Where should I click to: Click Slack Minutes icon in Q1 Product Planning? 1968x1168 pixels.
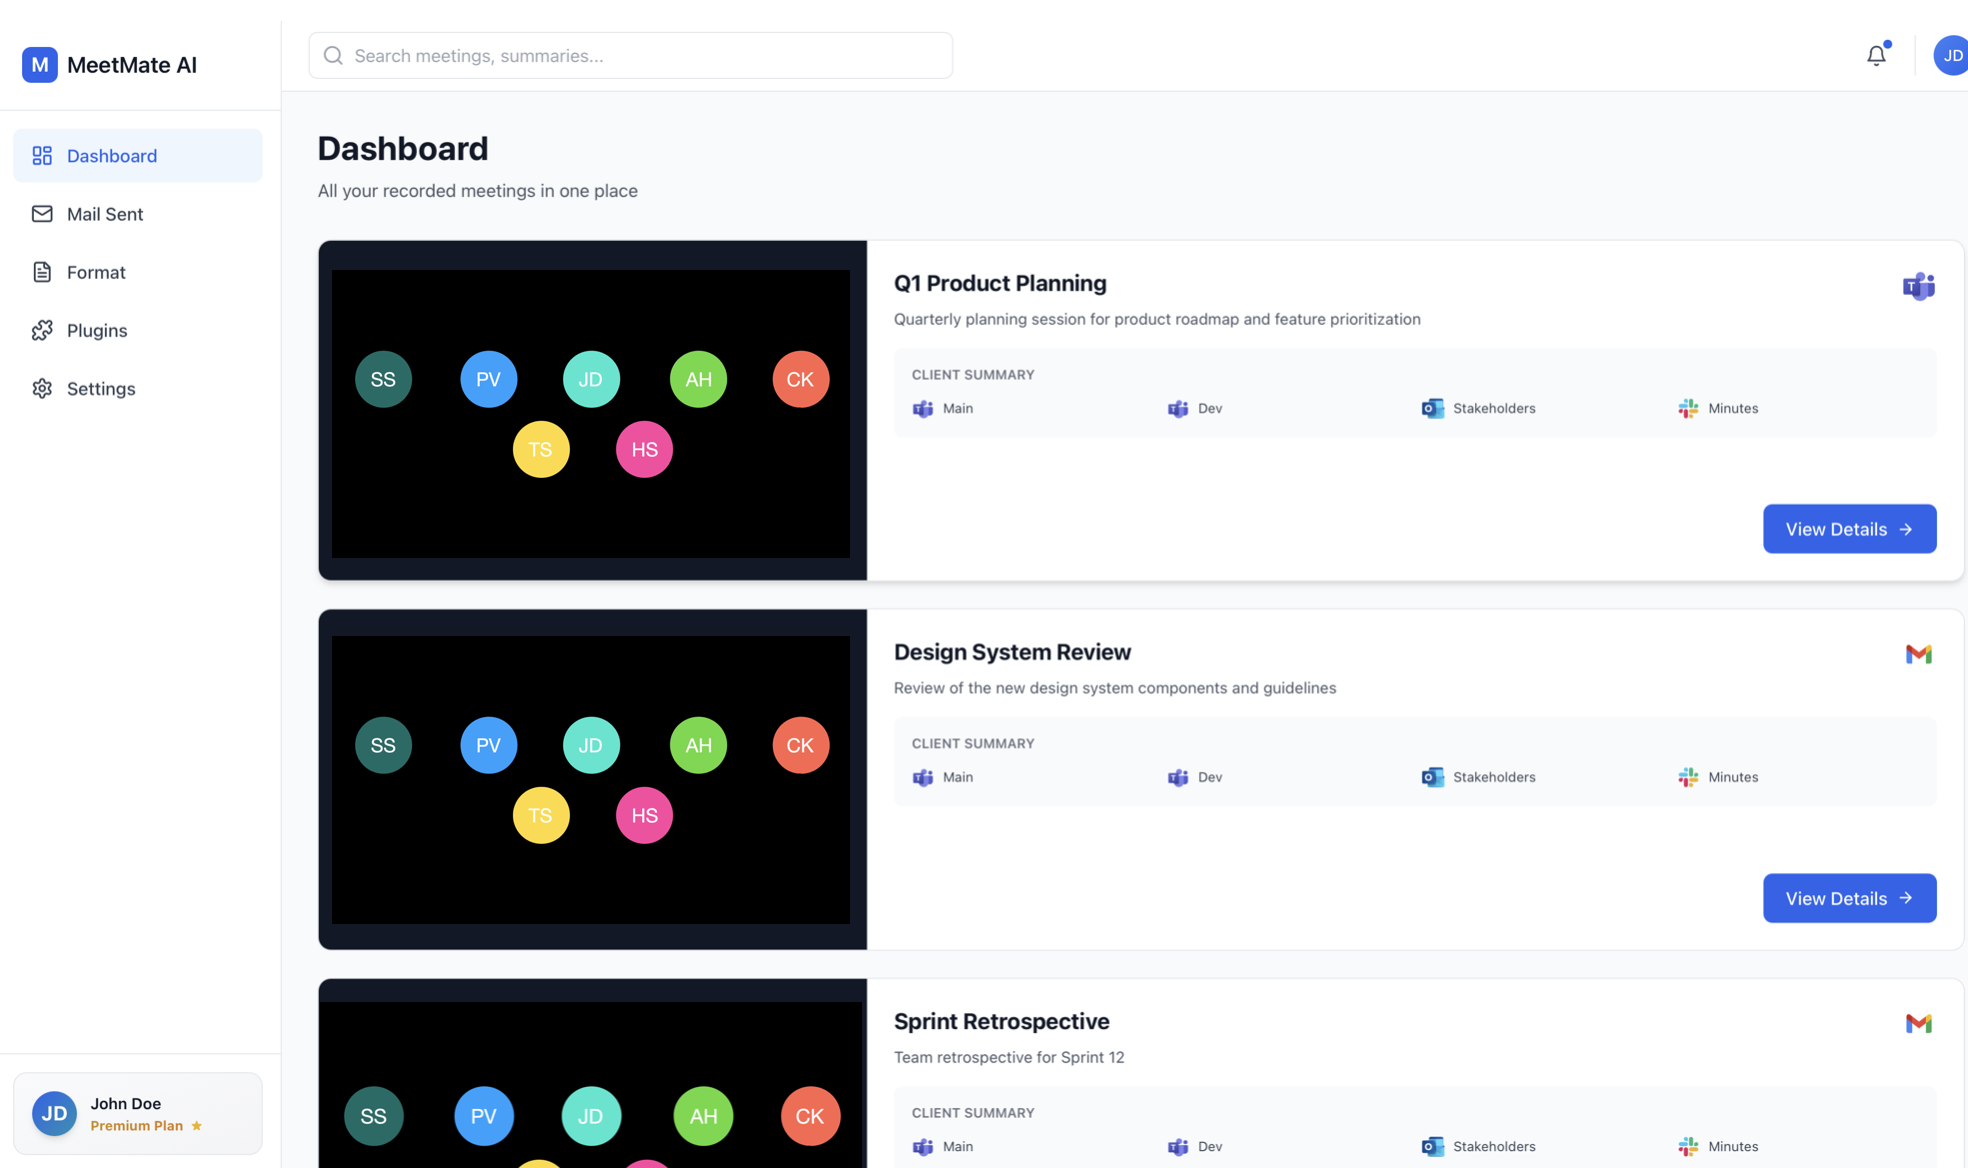[x=1688, y=408]
